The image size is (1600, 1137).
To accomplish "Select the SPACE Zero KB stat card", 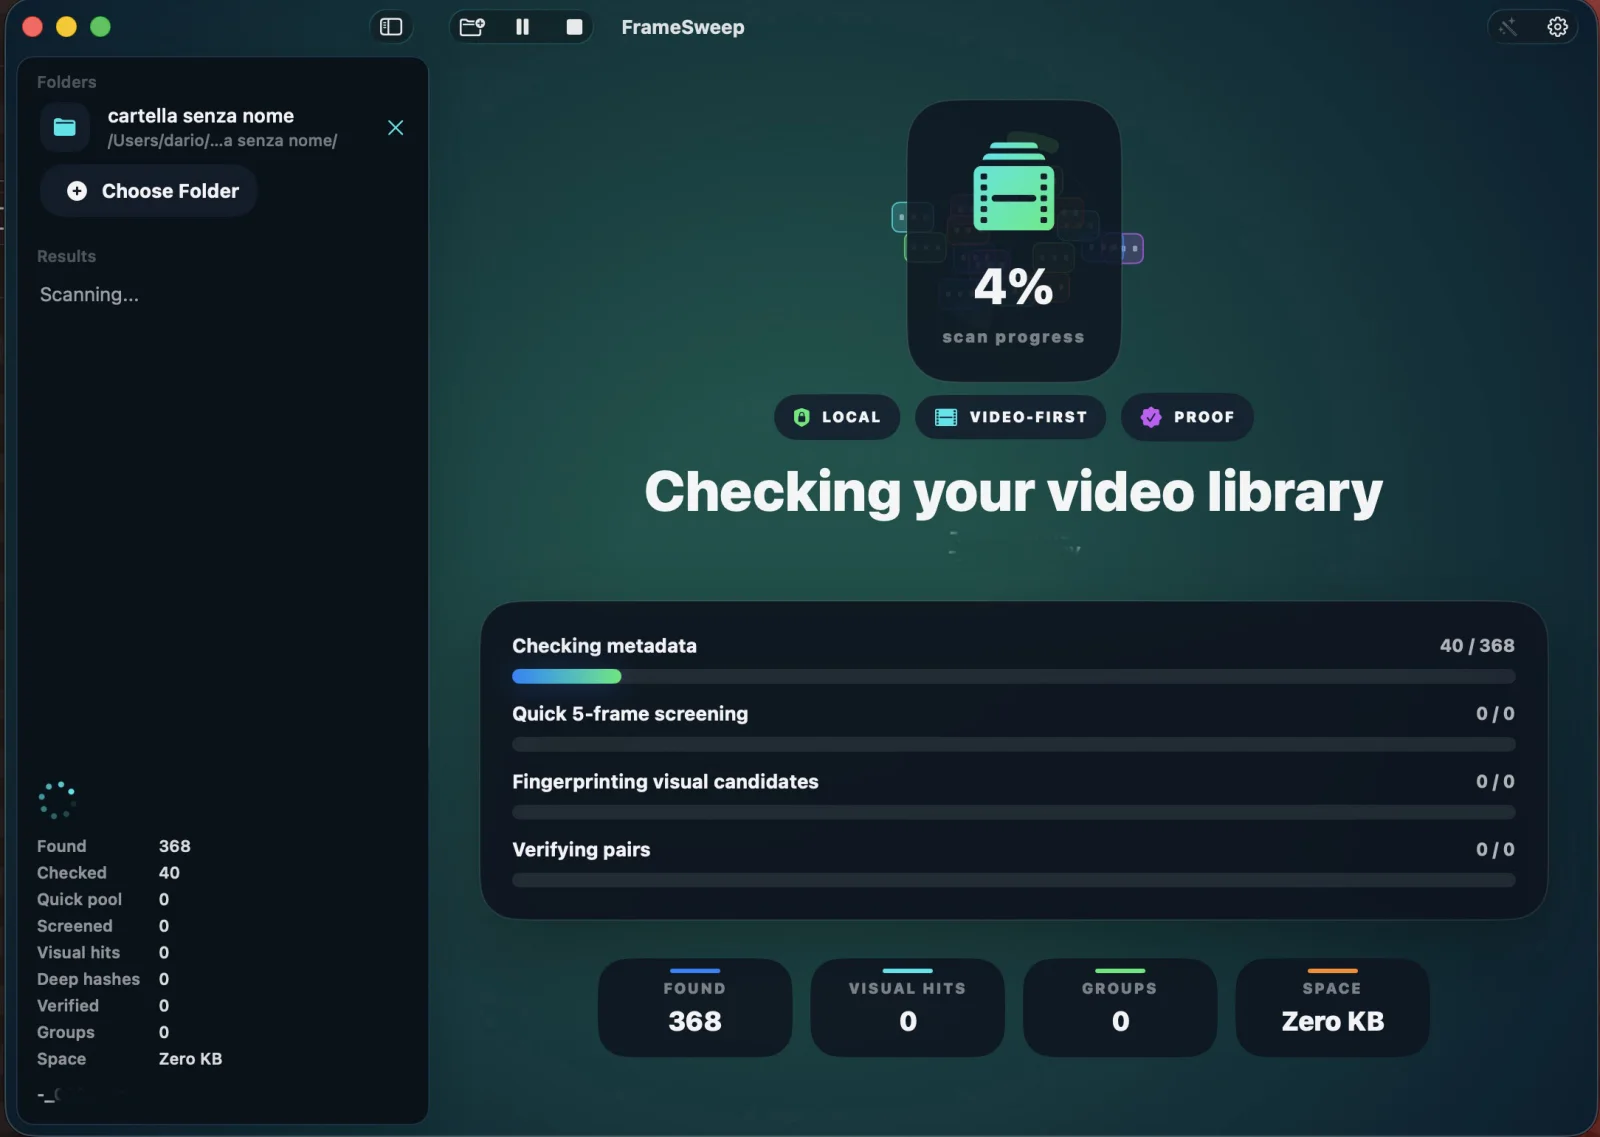I will [1332, 1007].
